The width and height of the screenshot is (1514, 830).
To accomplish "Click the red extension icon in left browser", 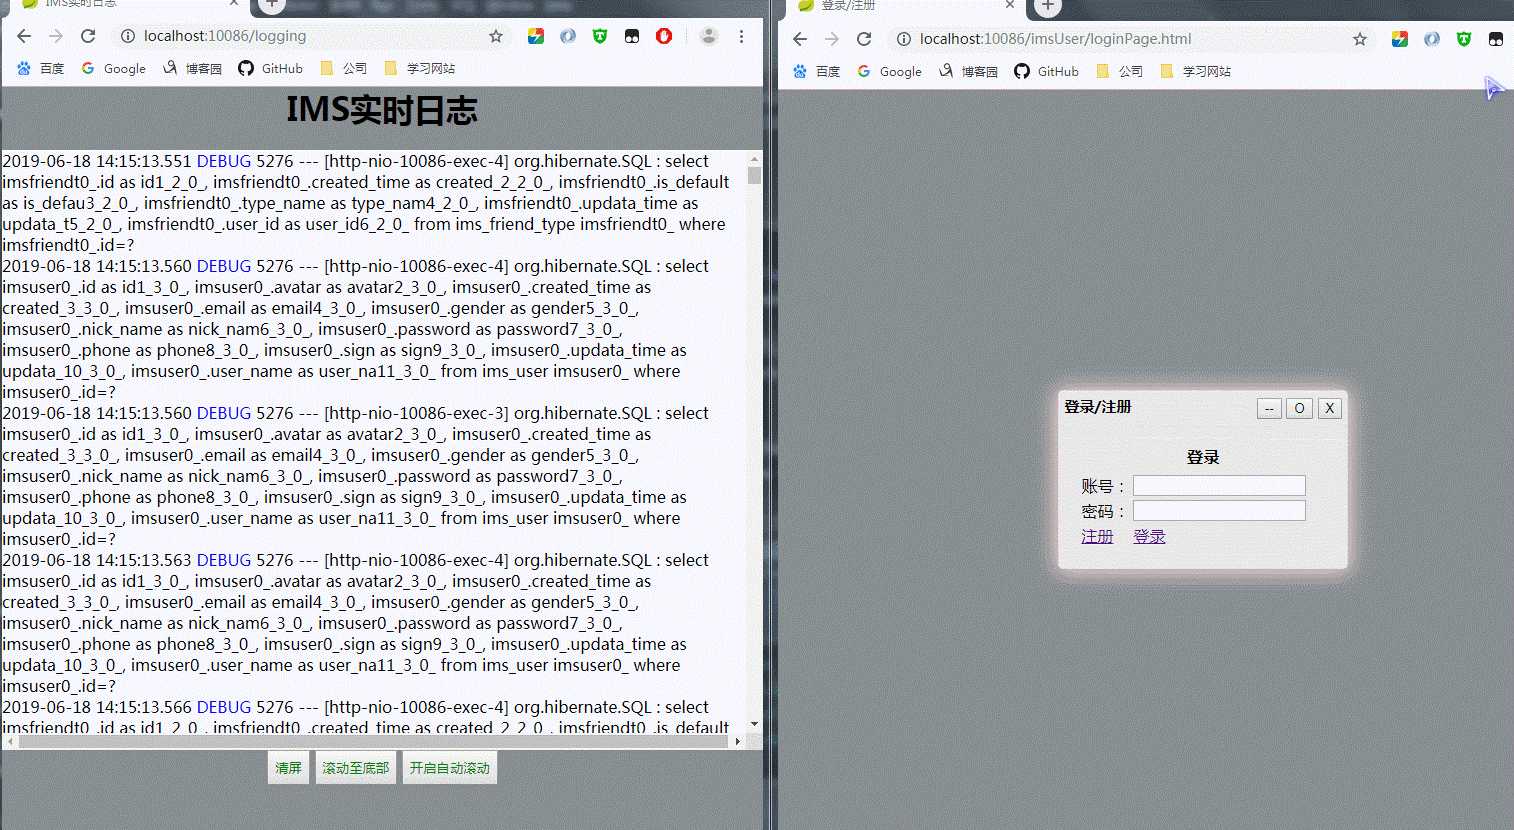I will coord(664,36).
